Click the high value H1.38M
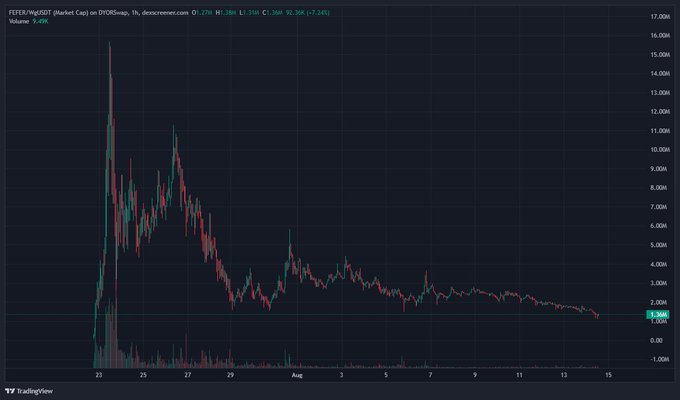Viewport: 680px width, 400px height. (x=226, y=13)
